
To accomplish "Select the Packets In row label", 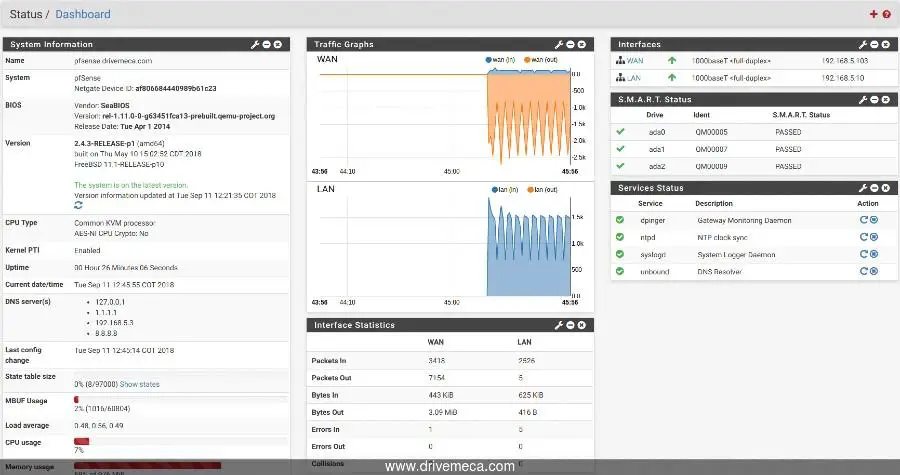I will [329, 361].
